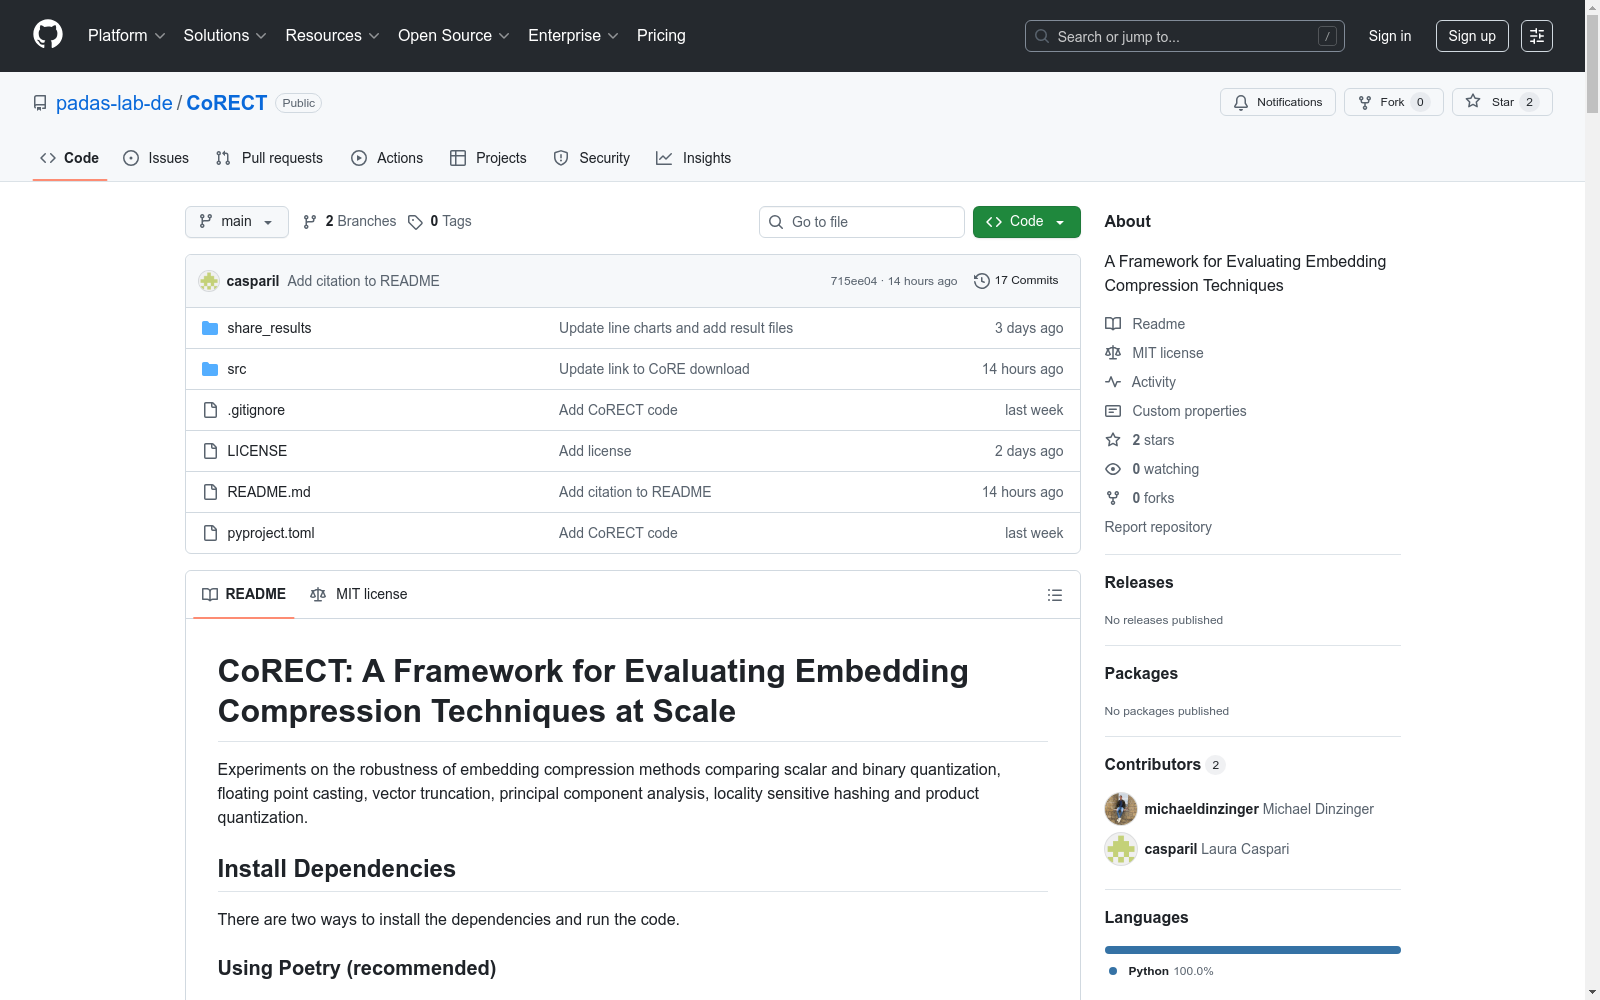View the 17 Commits history

(x=1016, y=281)
